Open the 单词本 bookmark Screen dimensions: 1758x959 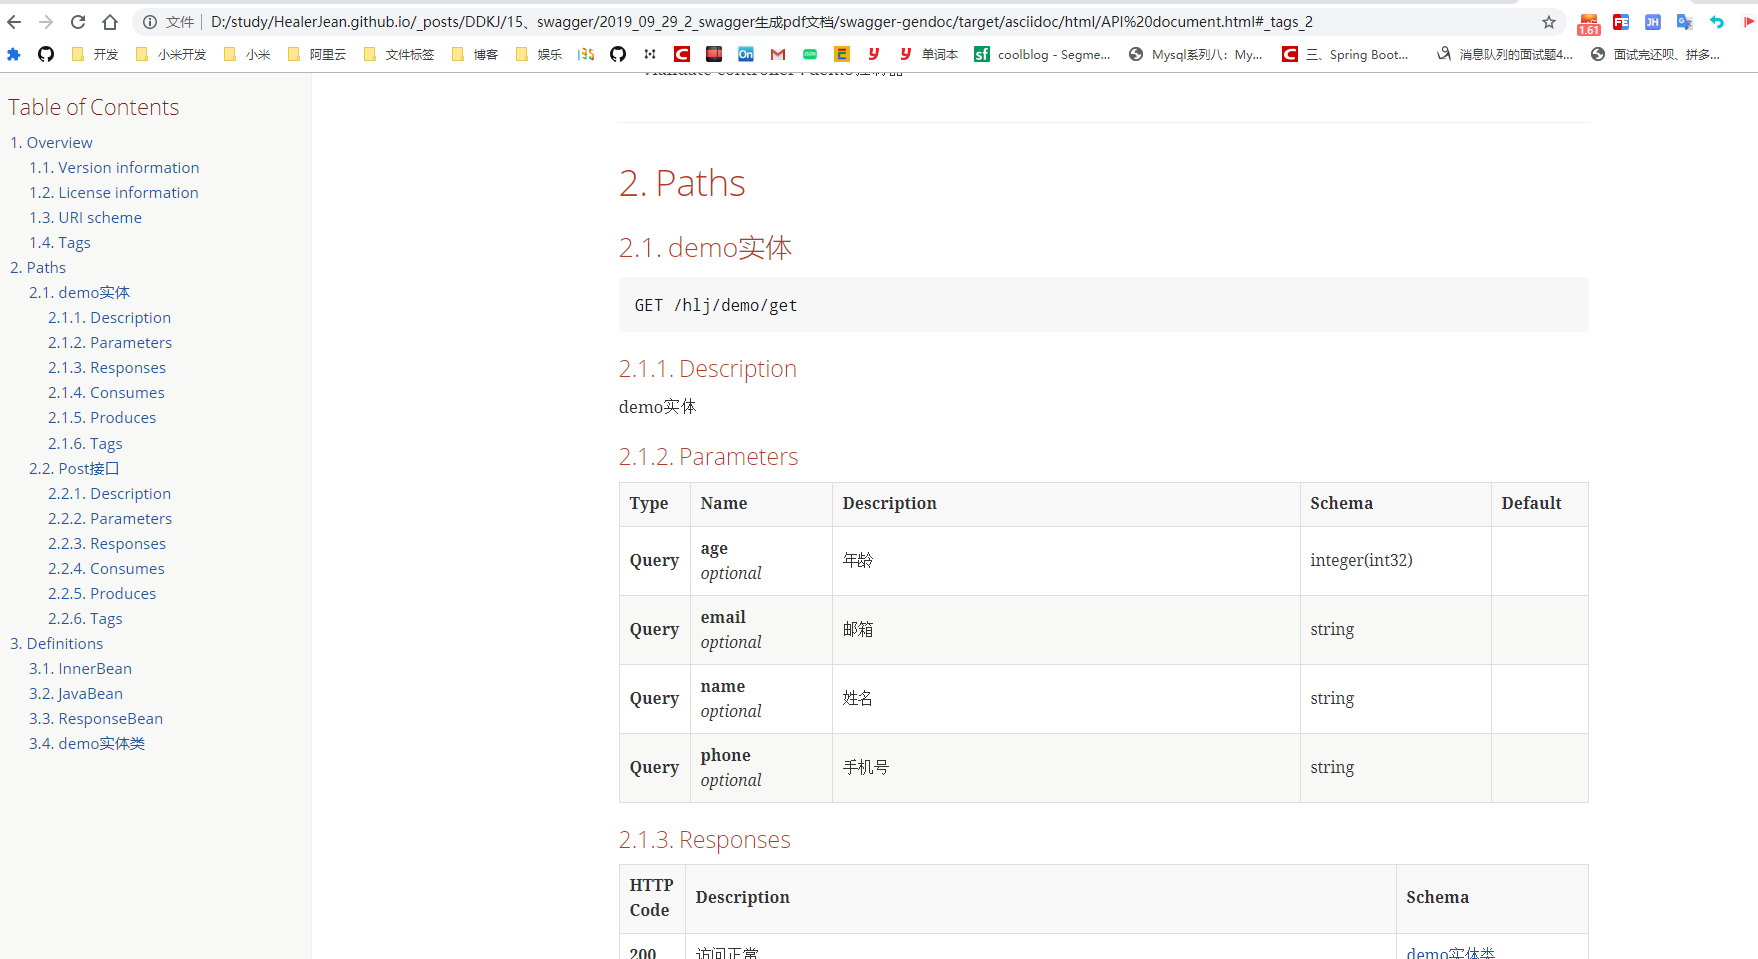pyautogui.click(x=929, y=54)
